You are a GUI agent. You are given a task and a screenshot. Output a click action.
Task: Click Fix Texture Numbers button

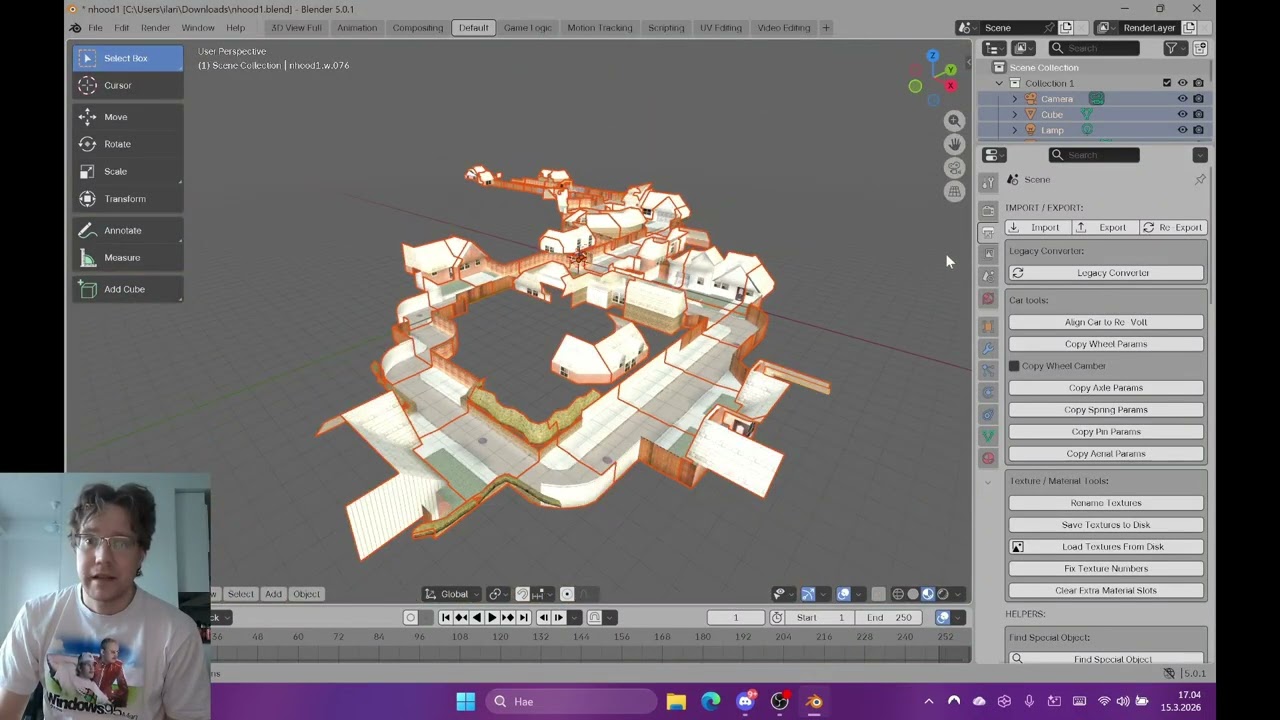pos(1106,569)
